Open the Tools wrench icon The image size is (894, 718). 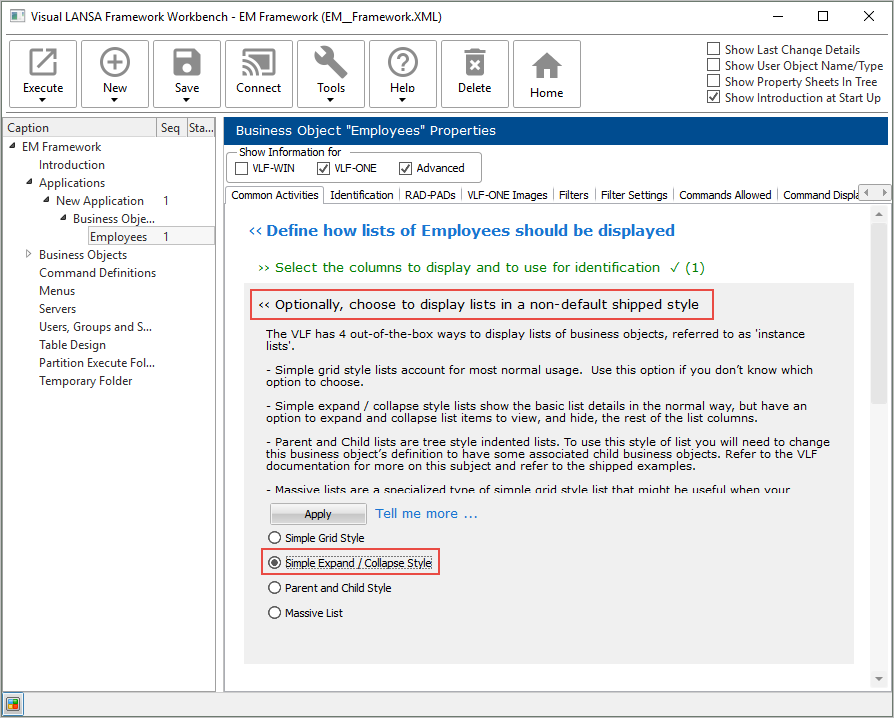pos(331,62)
